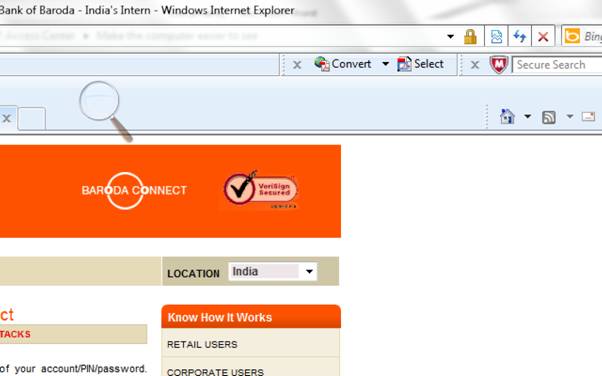Screen dimensions: 602x376
Task: Open a new blank tab
Action: click(x=31, y=118)
